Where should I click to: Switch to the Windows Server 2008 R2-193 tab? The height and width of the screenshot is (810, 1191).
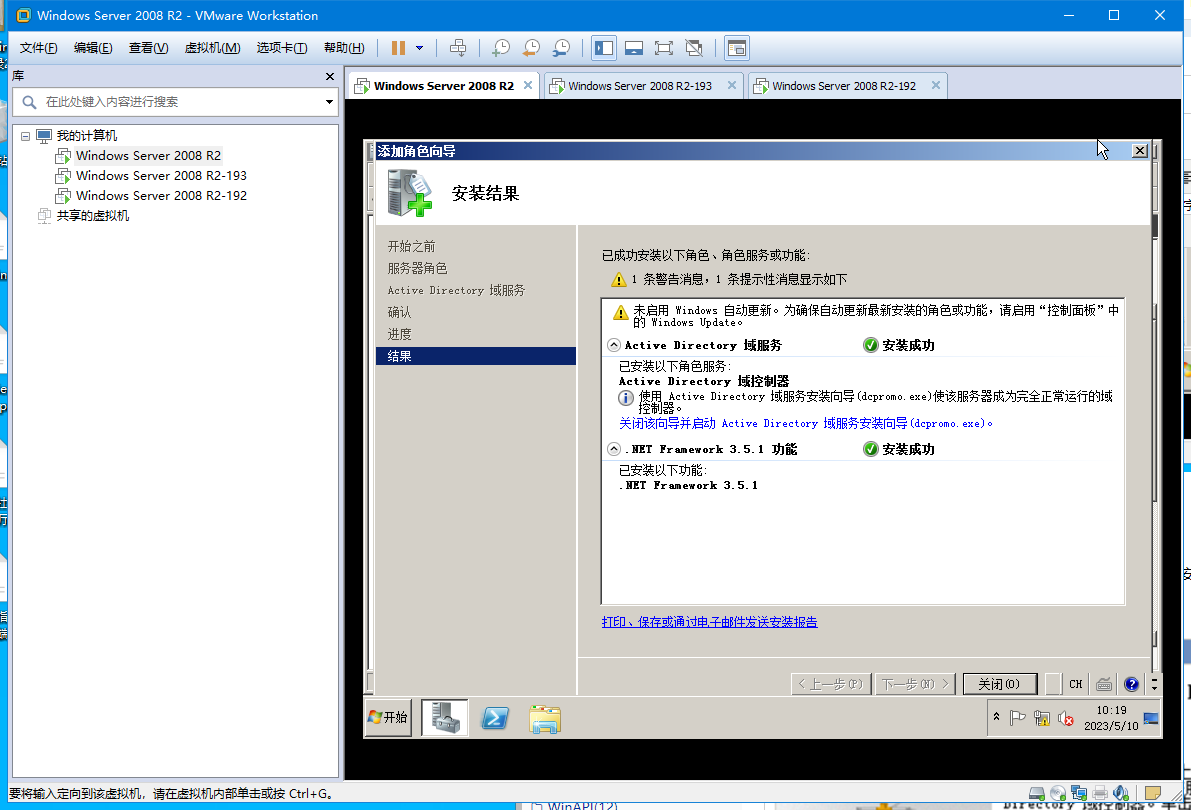(x=640, y=86)
